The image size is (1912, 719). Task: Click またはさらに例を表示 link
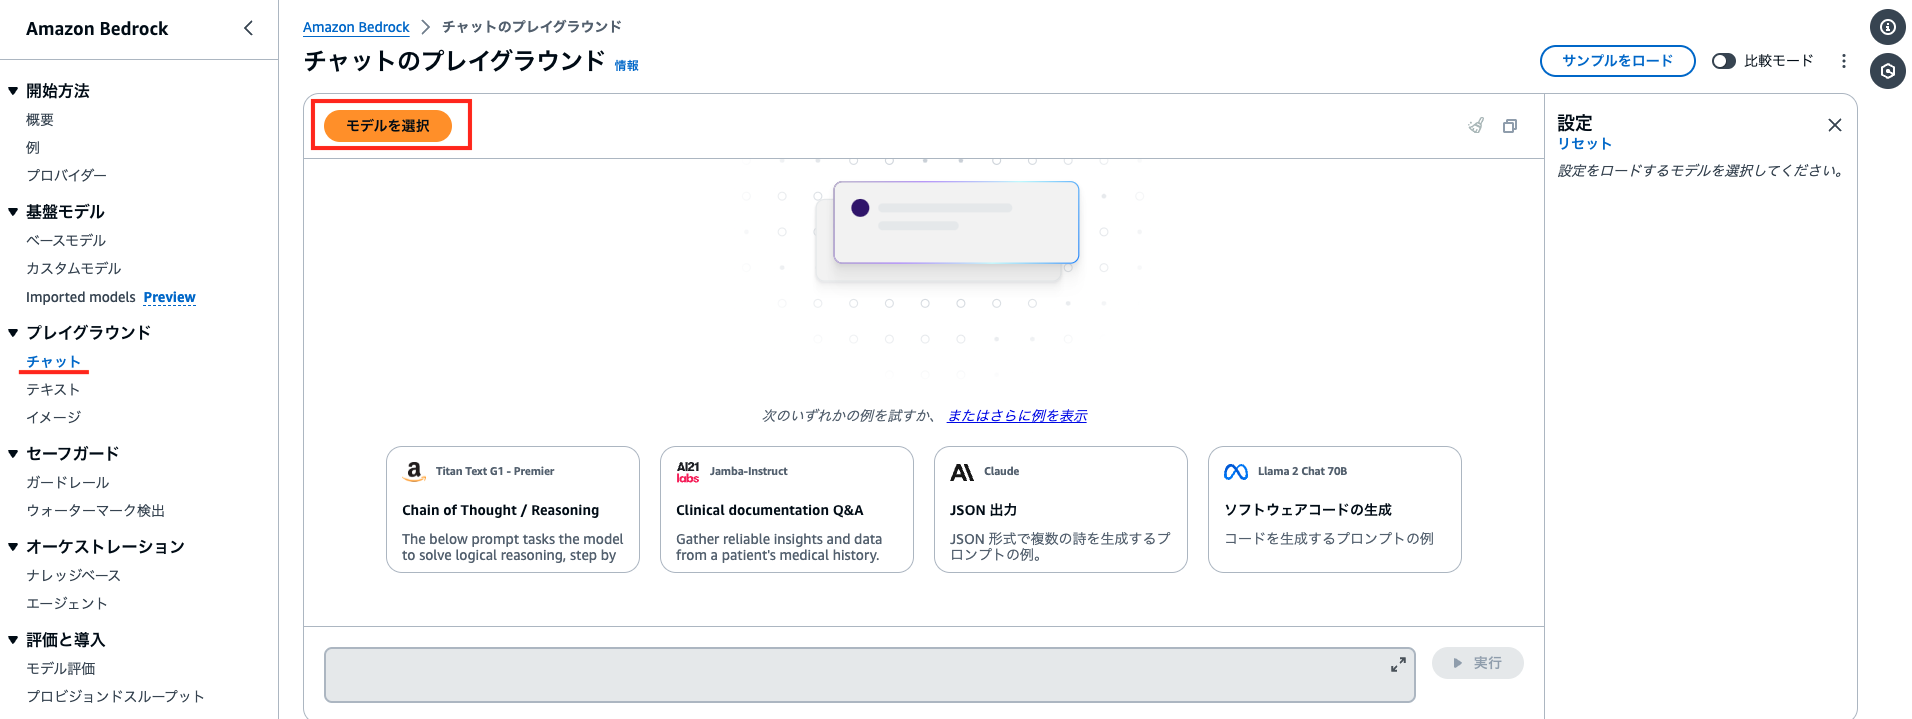tap(1017, 416)
